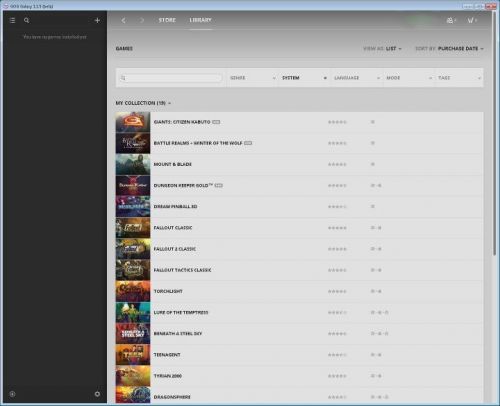Click the Teenagent title text
Image resolution: width=500 pixels, height=406 pixels.
tap(167, 355)
